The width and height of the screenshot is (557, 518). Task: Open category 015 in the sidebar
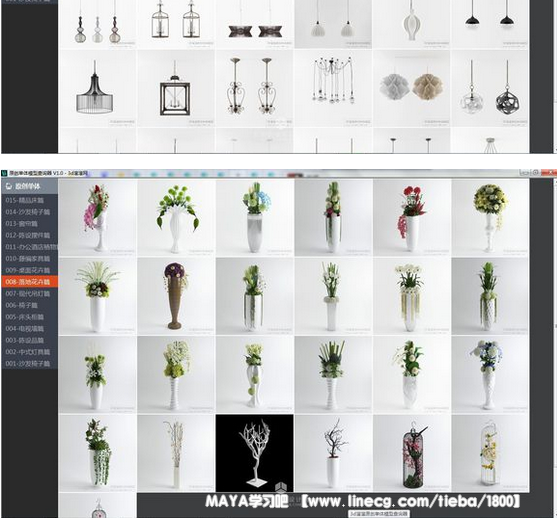pos(29,200)
